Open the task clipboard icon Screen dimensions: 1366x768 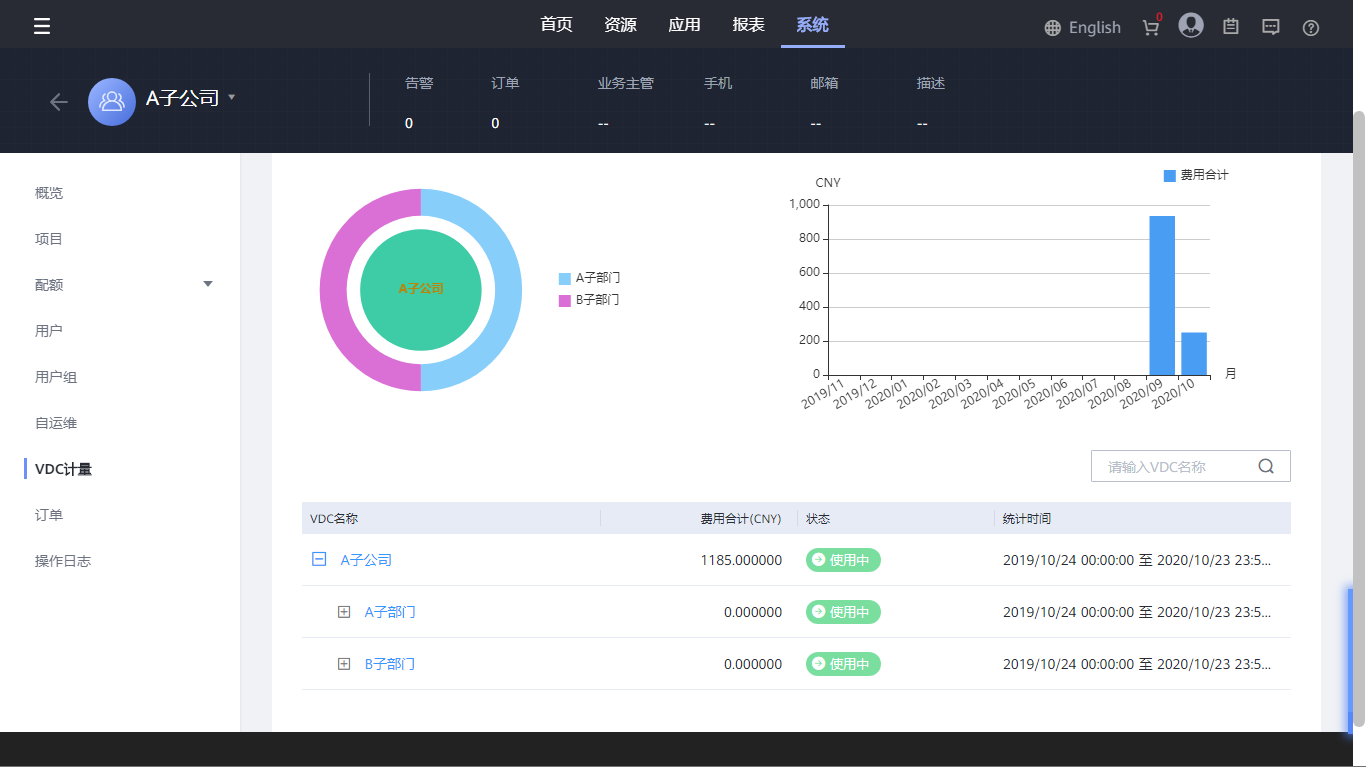point(1231,27)
